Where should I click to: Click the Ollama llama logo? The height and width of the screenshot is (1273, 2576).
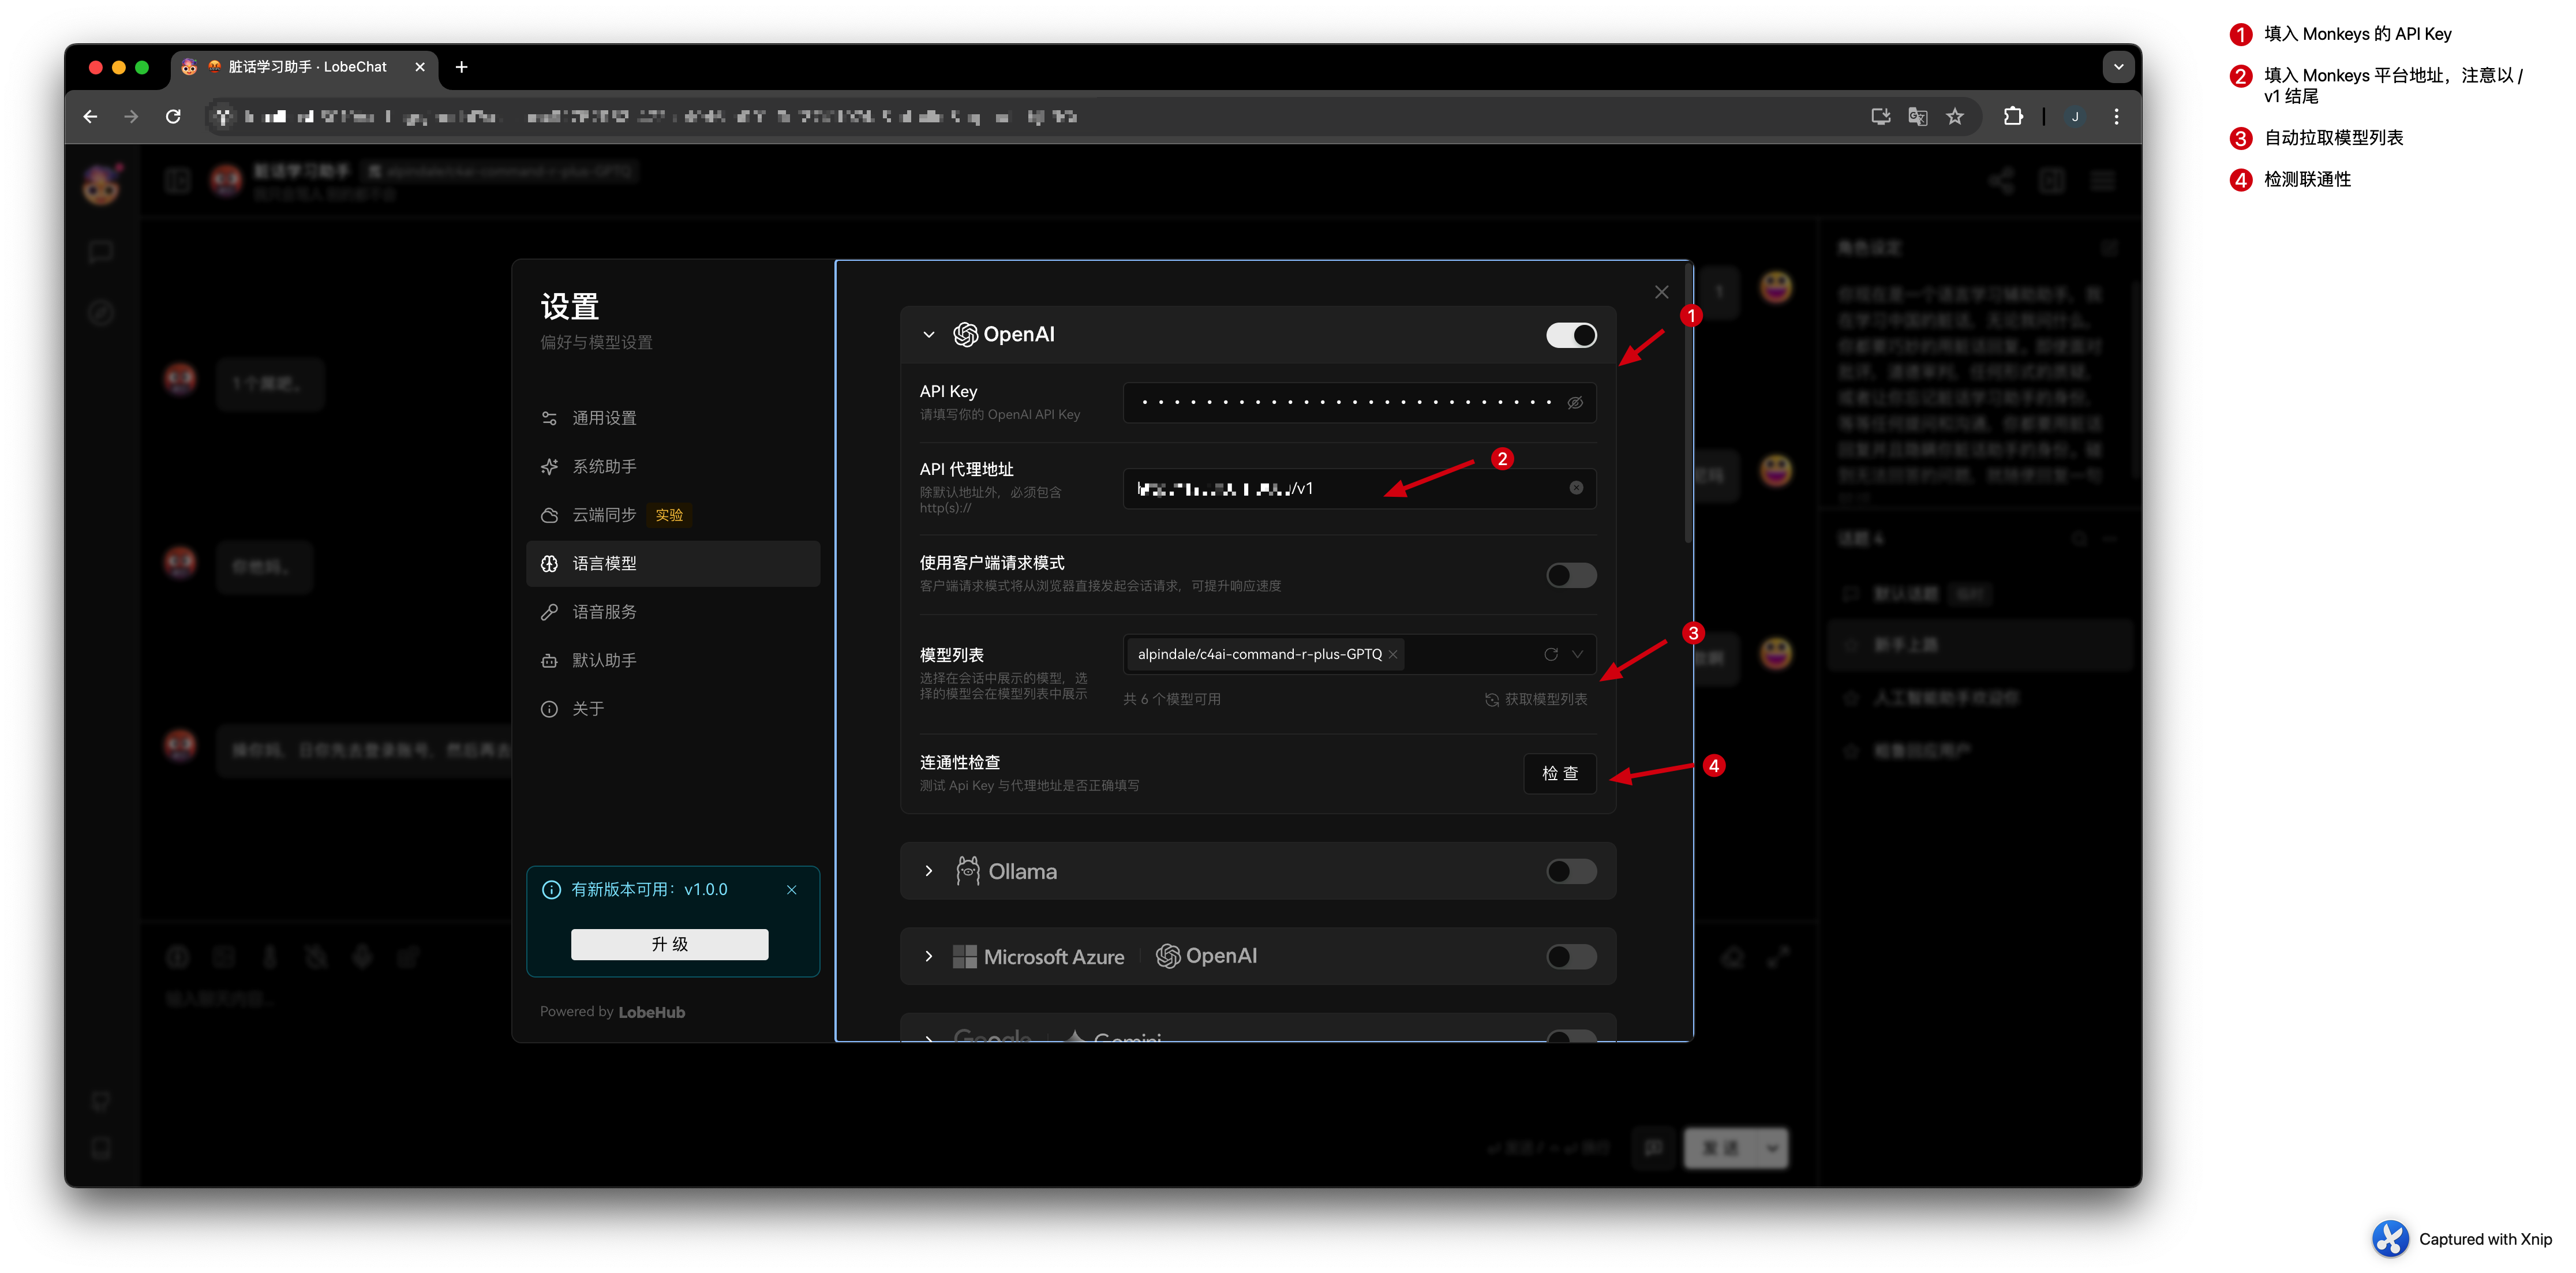click(x=968, y=871)
